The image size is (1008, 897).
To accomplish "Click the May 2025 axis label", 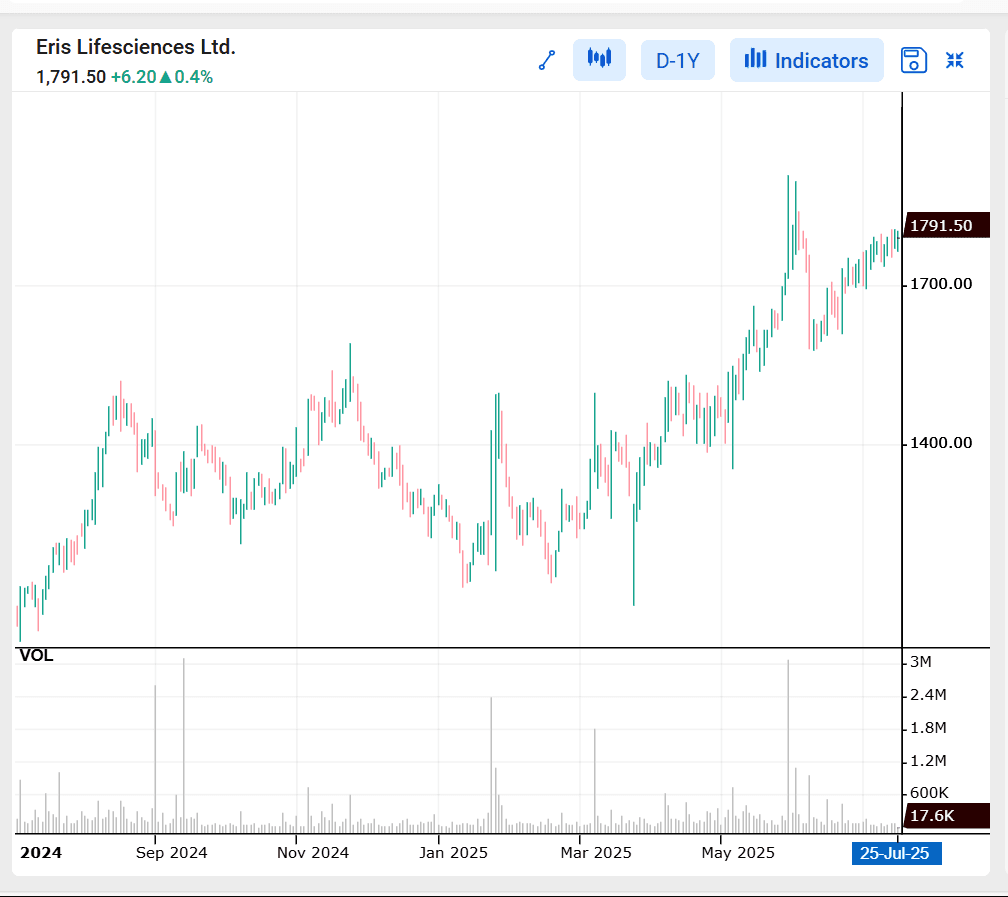I will coord(738,853).
